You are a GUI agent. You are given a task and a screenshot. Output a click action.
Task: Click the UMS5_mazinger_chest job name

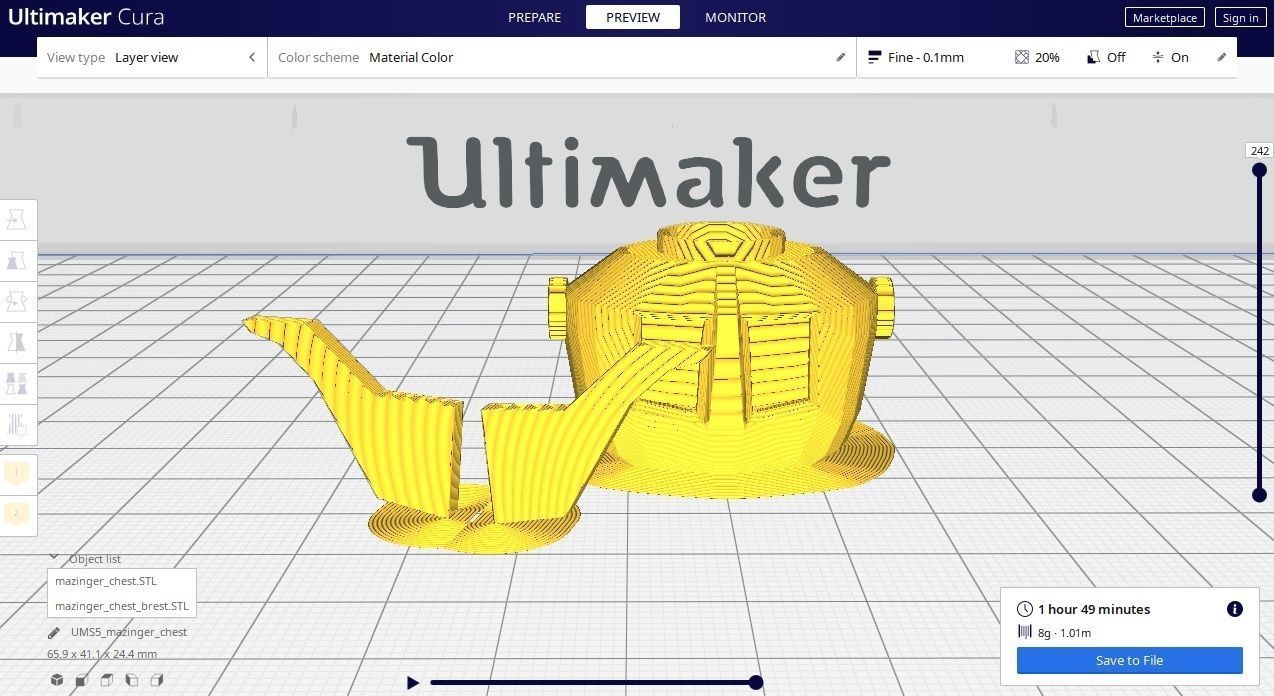[x=129, y=632]
